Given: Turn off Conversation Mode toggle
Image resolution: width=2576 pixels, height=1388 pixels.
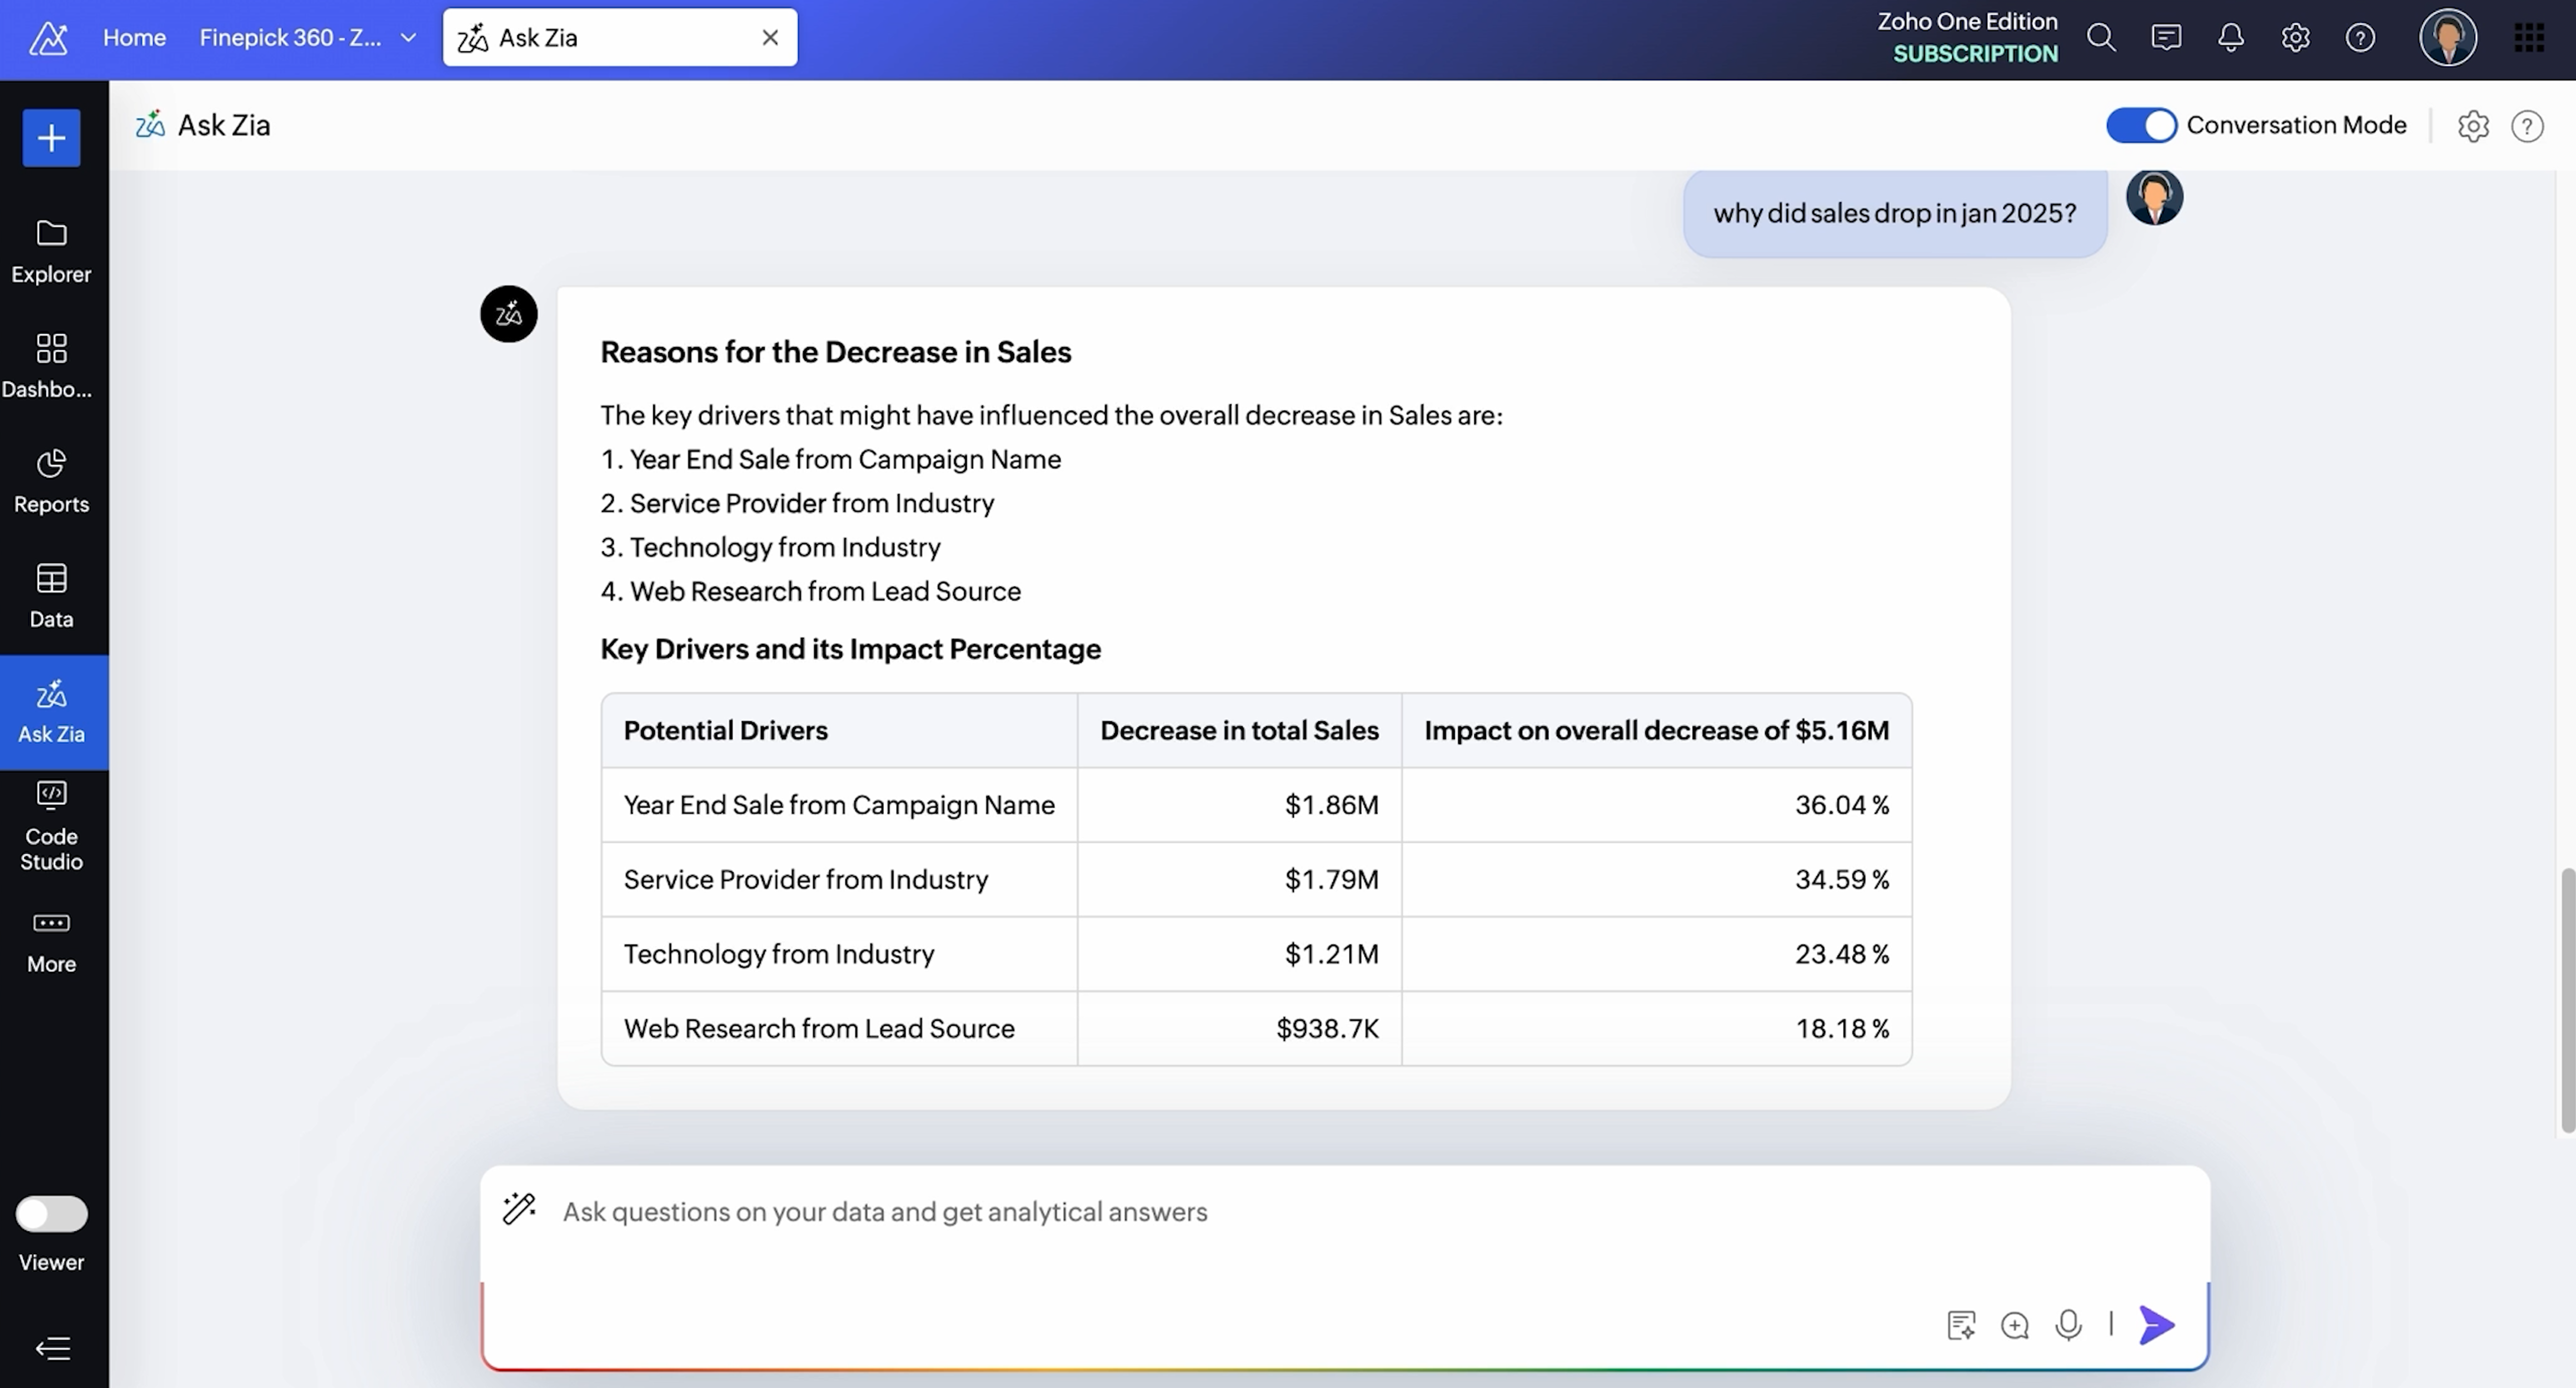Looking at the screenshot, I should (2141, 126).
